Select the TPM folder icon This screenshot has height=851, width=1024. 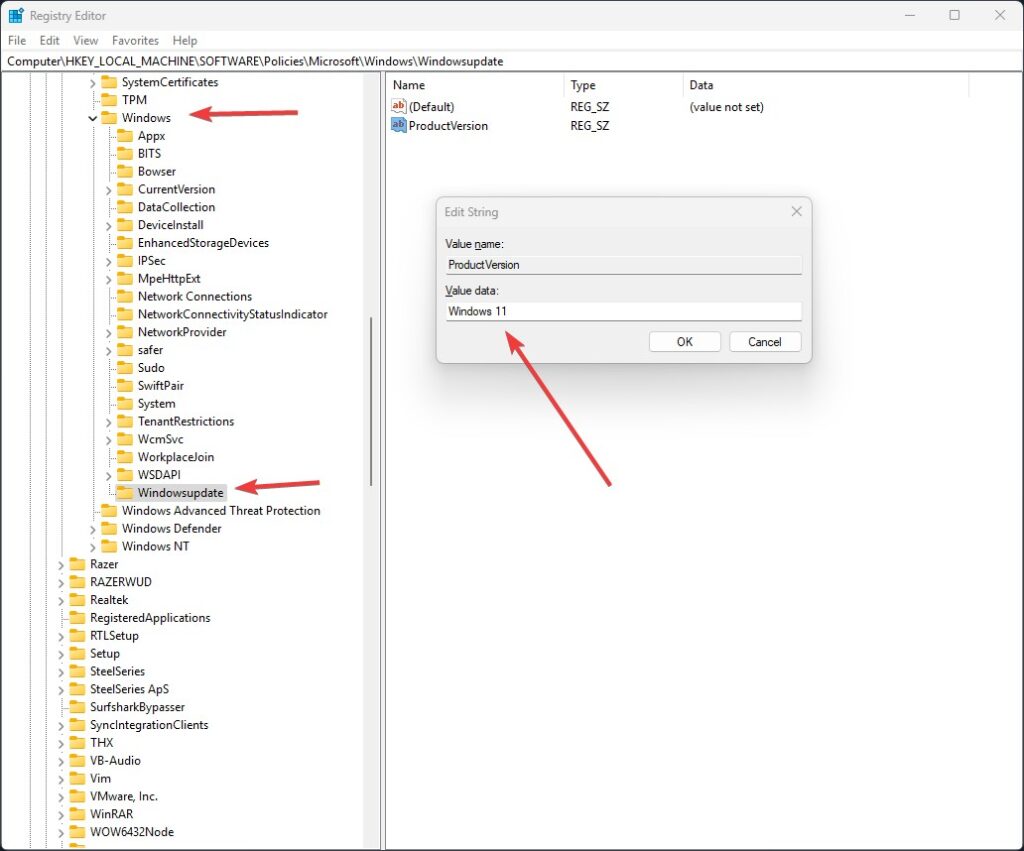coord(109,100)
